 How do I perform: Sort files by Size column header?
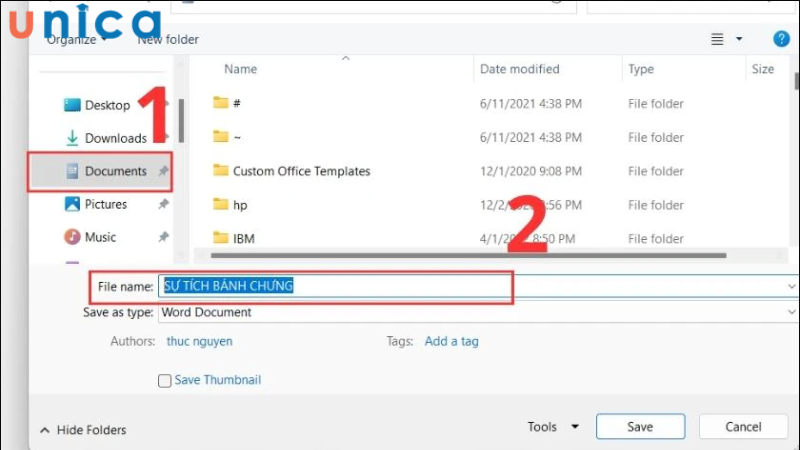pyautogui.click(x=763, y=69)
